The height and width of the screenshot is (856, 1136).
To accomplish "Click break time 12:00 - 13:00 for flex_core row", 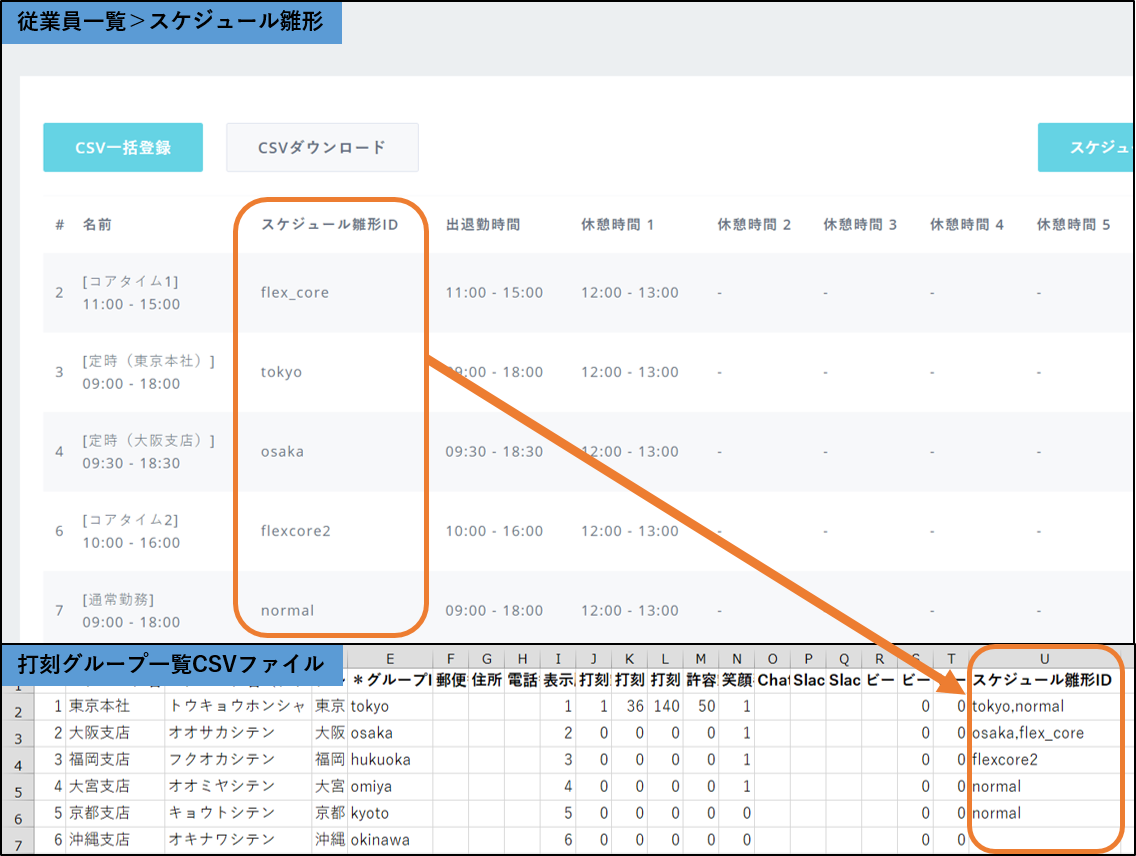I will [x=630, y=293].
